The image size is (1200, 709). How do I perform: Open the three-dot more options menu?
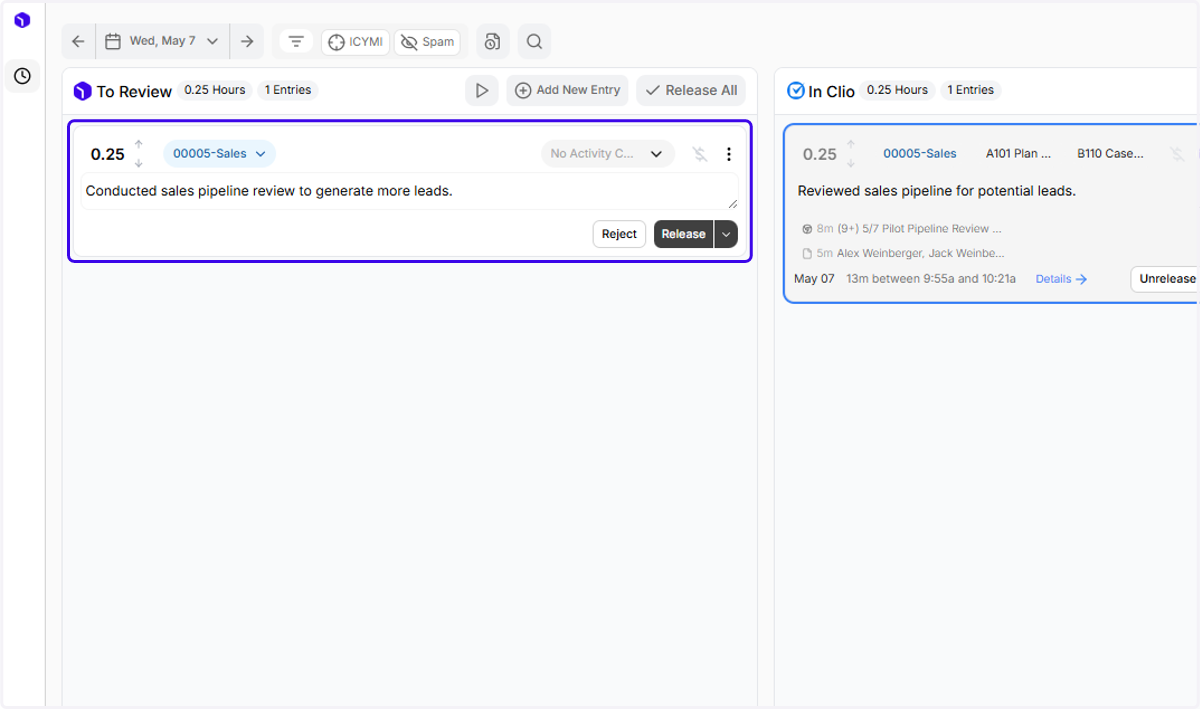(729, 154)
